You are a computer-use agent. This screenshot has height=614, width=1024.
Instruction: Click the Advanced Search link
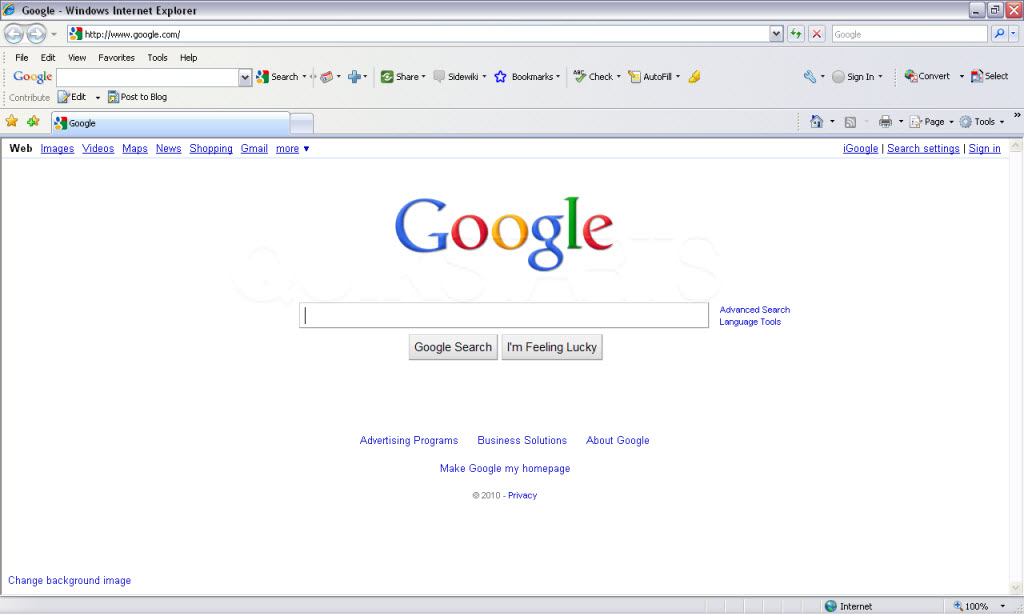coord(754,310)
